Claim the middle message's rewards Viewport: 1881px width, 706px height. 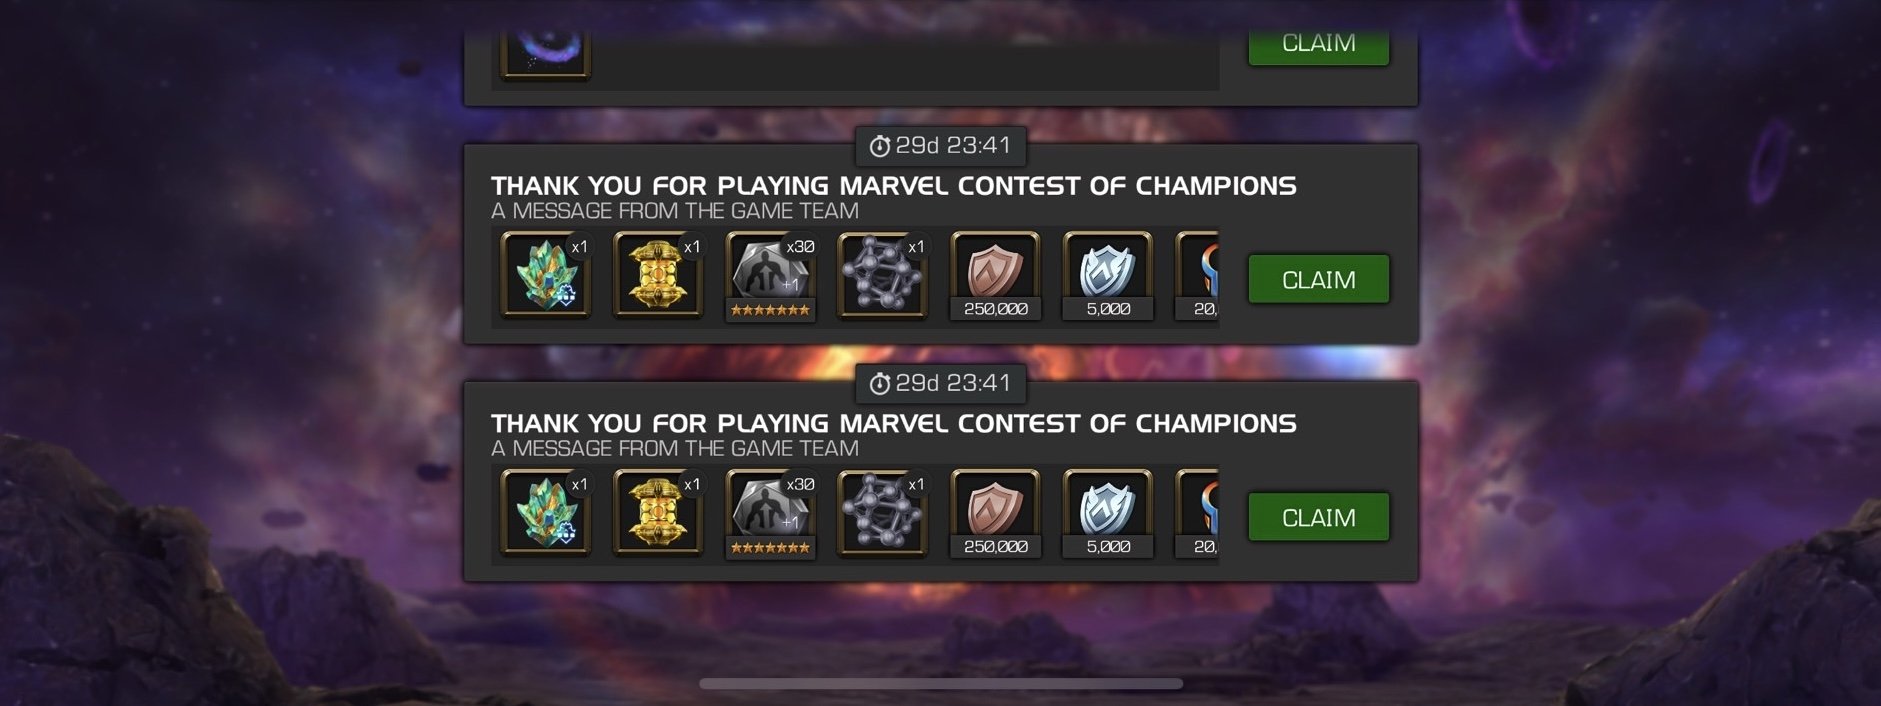coord(1318,279)
